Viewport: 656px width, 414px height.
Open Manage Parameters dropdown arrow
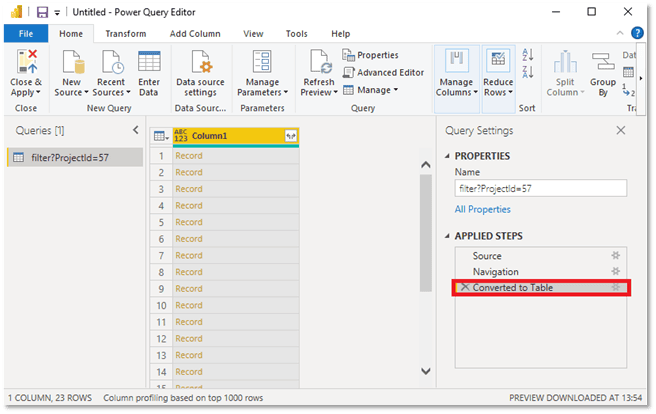pyautogui.click(x=286, y=92)
